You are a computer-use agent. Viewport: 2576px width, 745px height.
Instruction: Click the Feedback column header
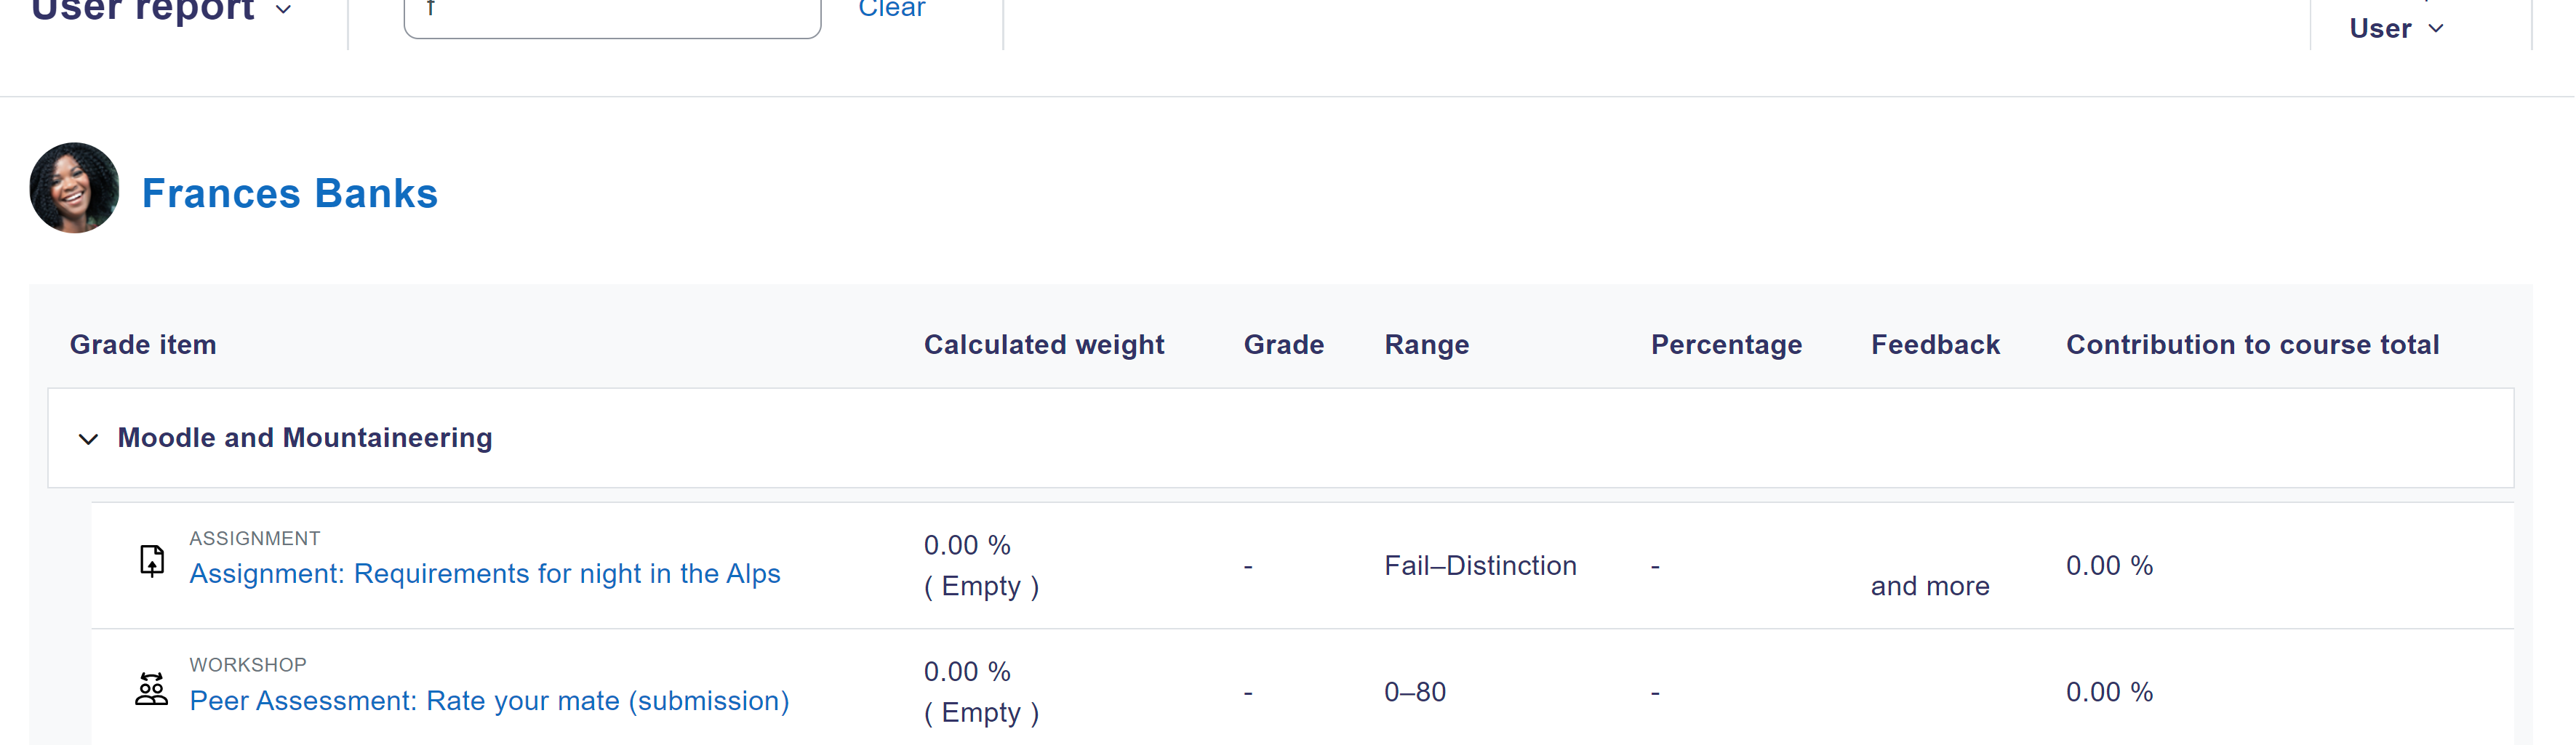point(1935,345)
